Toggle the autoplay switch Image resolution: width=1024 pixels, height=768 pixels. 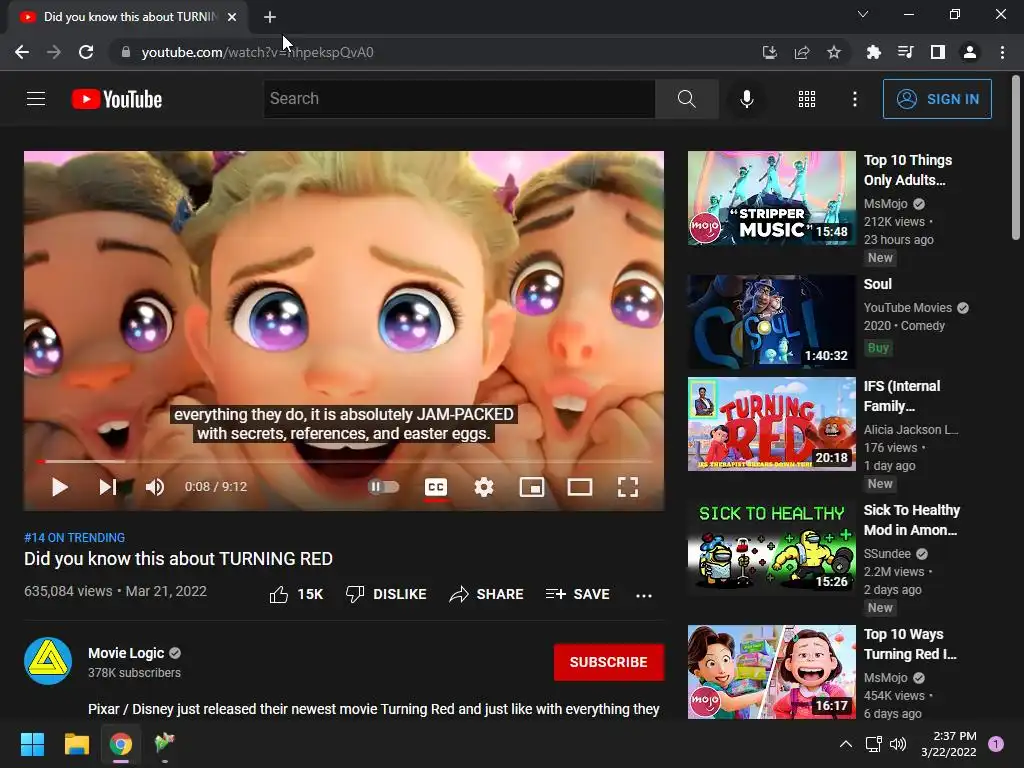click(383, 487)
